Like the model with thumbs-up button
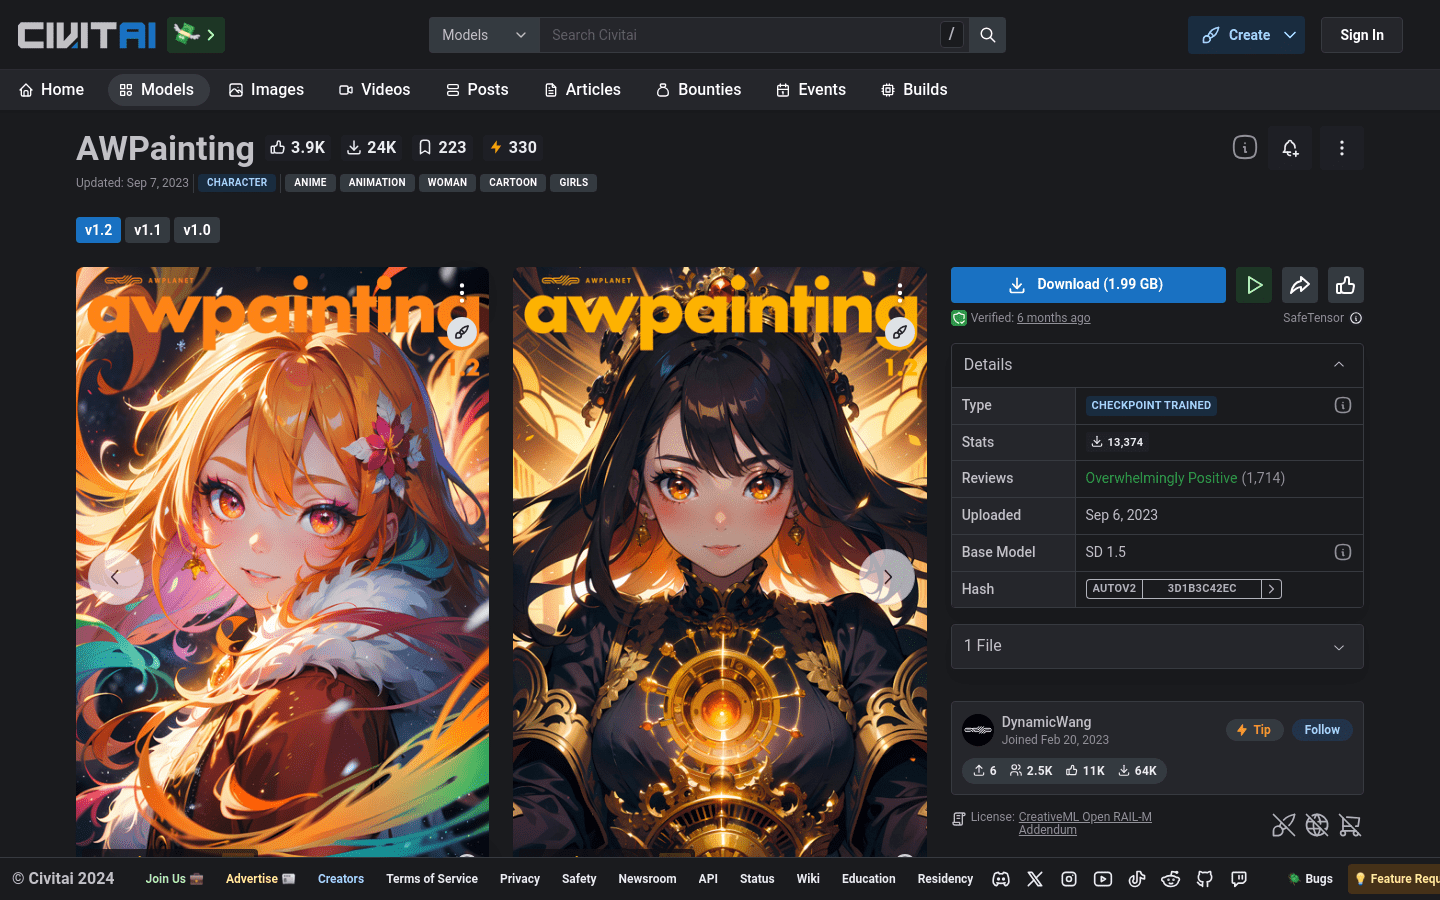 (1346, 285)
